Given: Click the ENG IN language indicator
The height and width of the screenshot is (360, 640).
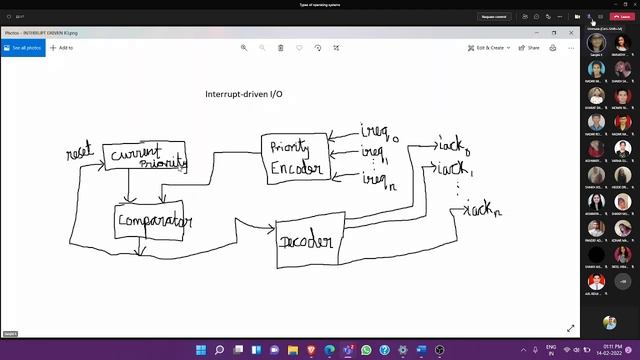Looking at the screenshot, I should click(551, 350).
